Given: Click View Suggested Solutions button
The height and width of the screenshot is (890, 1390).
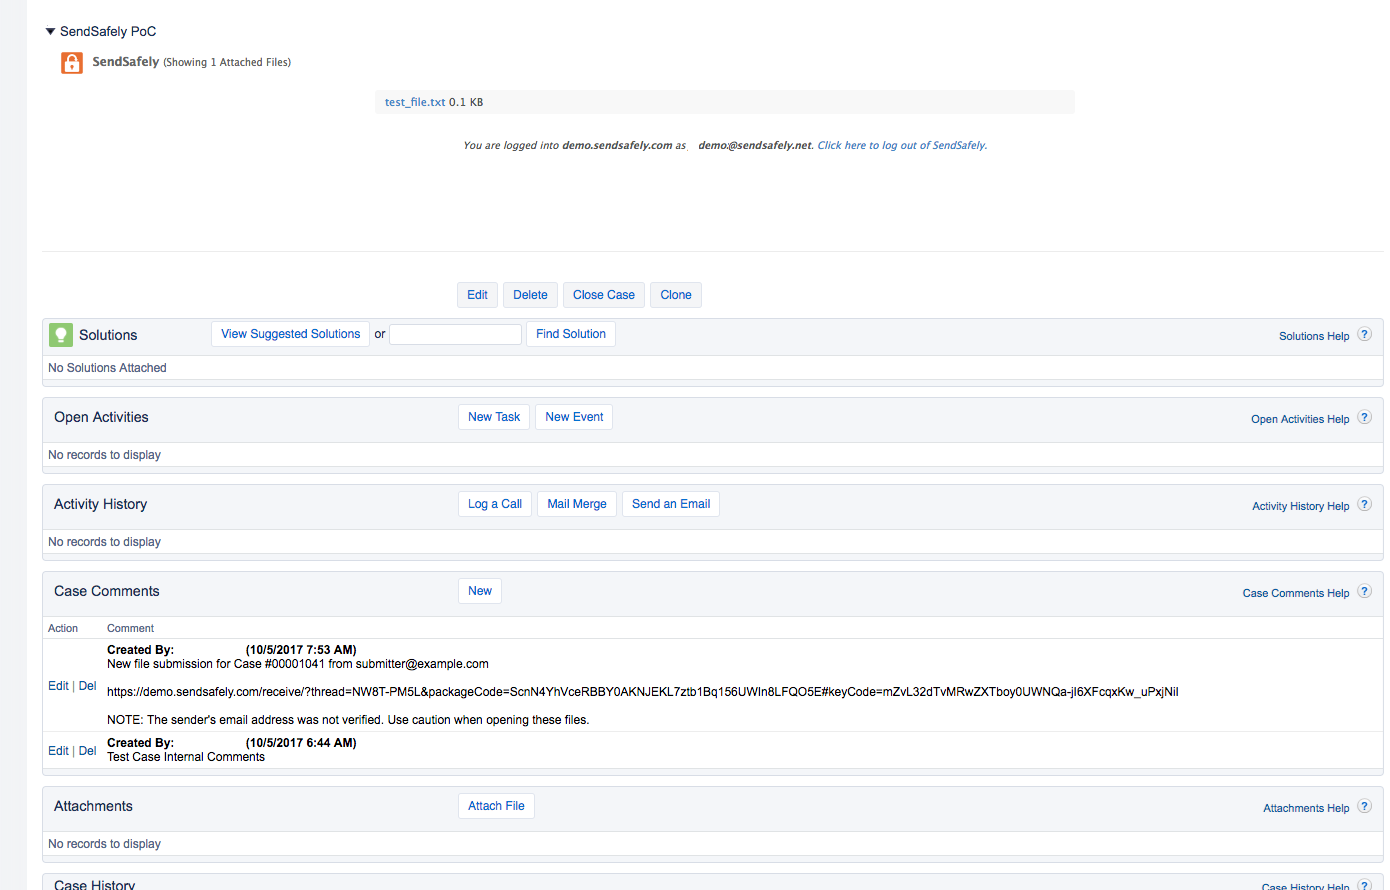Looking at the screenshot, I should coord(290,334).
